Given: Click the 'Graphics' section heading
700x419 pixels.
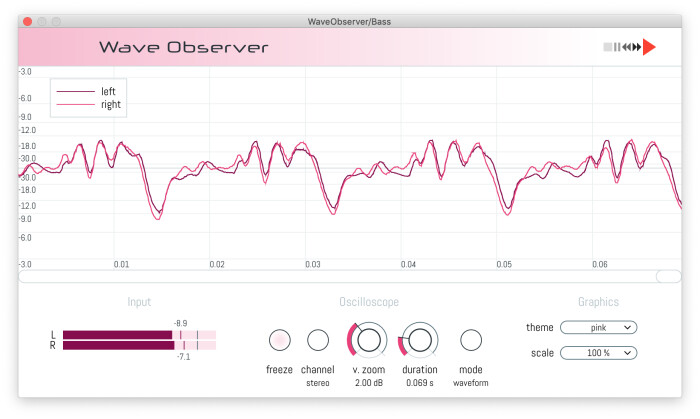Looking at the screenshot, I should (x=598, y=302).
